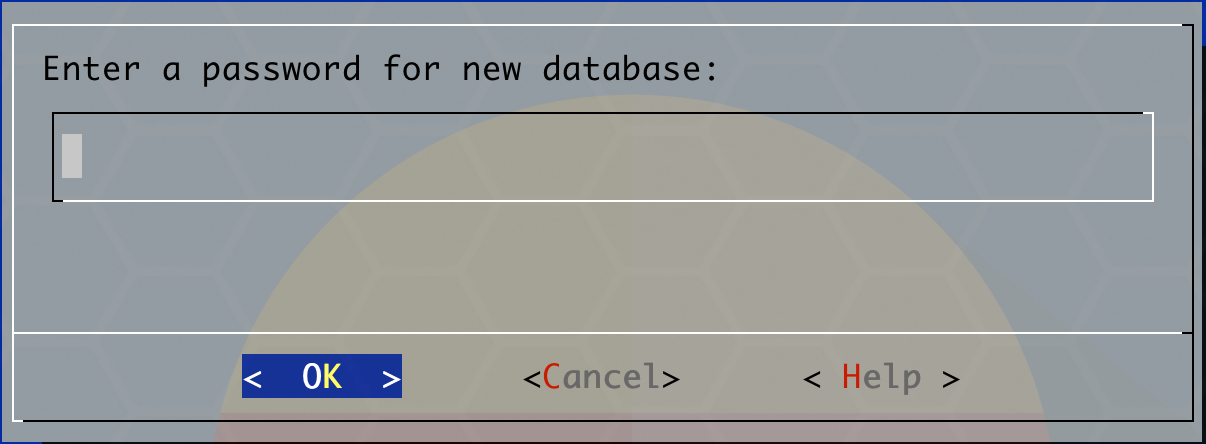This screenshot has height=444, width=1206.
Task: Click the 'Enter a password' prompt text
Action: (x=381, y=70)
